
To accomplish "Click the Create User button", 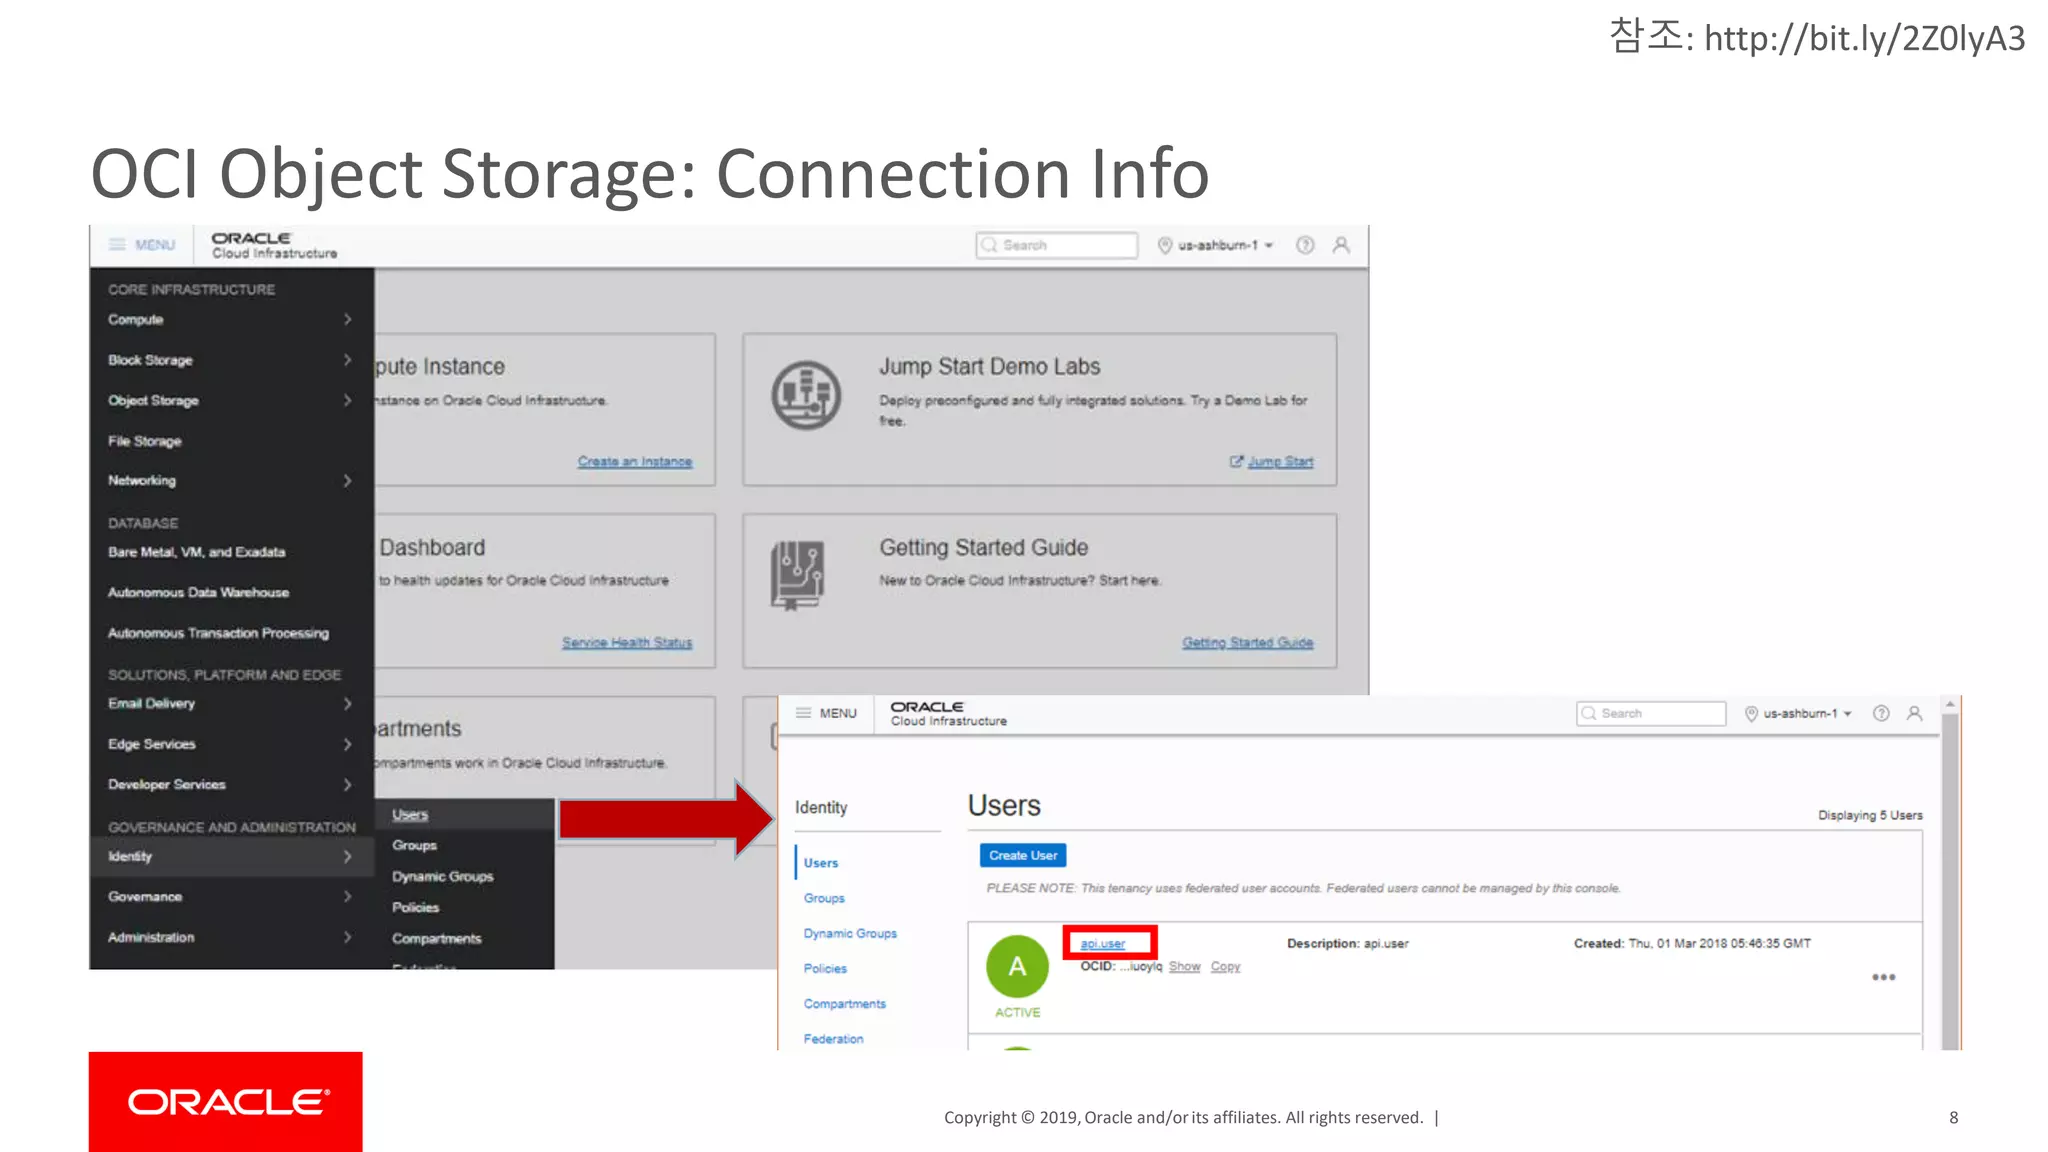I will (1023, 855).
